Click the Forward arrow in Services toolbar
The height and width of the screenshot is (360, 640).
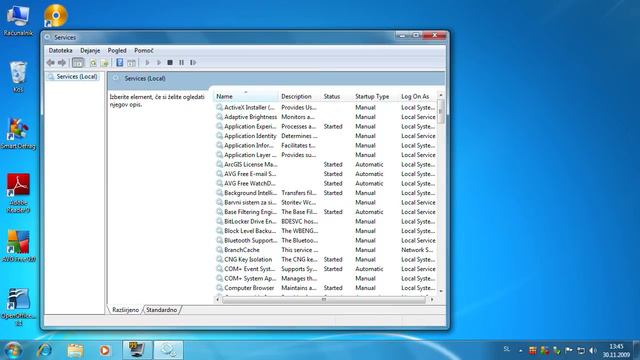click(62, 62)
